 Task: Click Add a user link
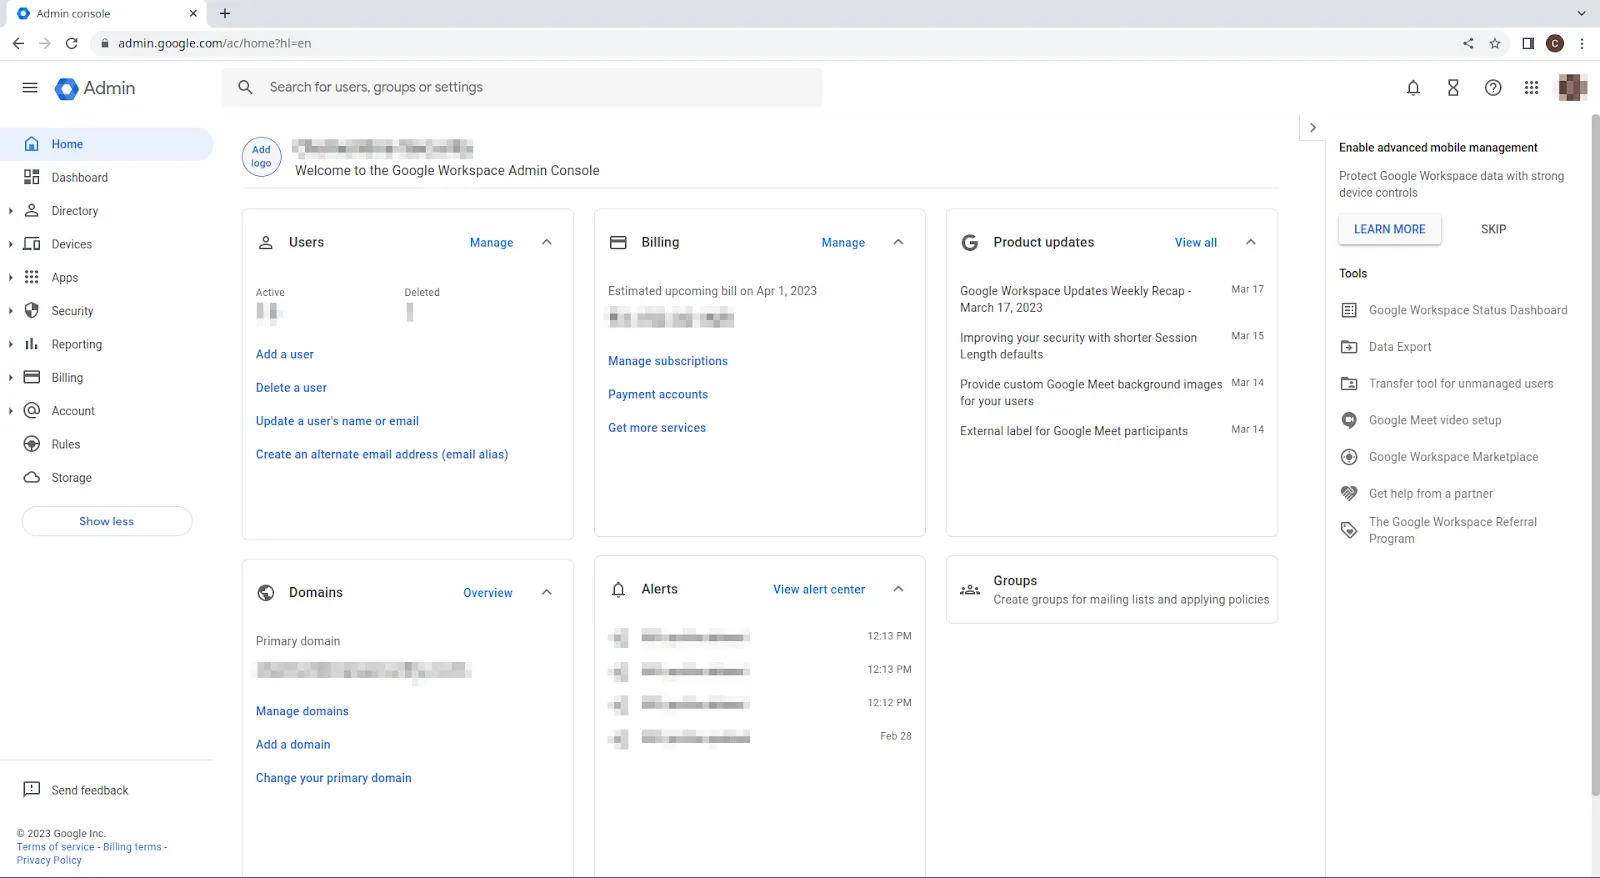[285, 354]
